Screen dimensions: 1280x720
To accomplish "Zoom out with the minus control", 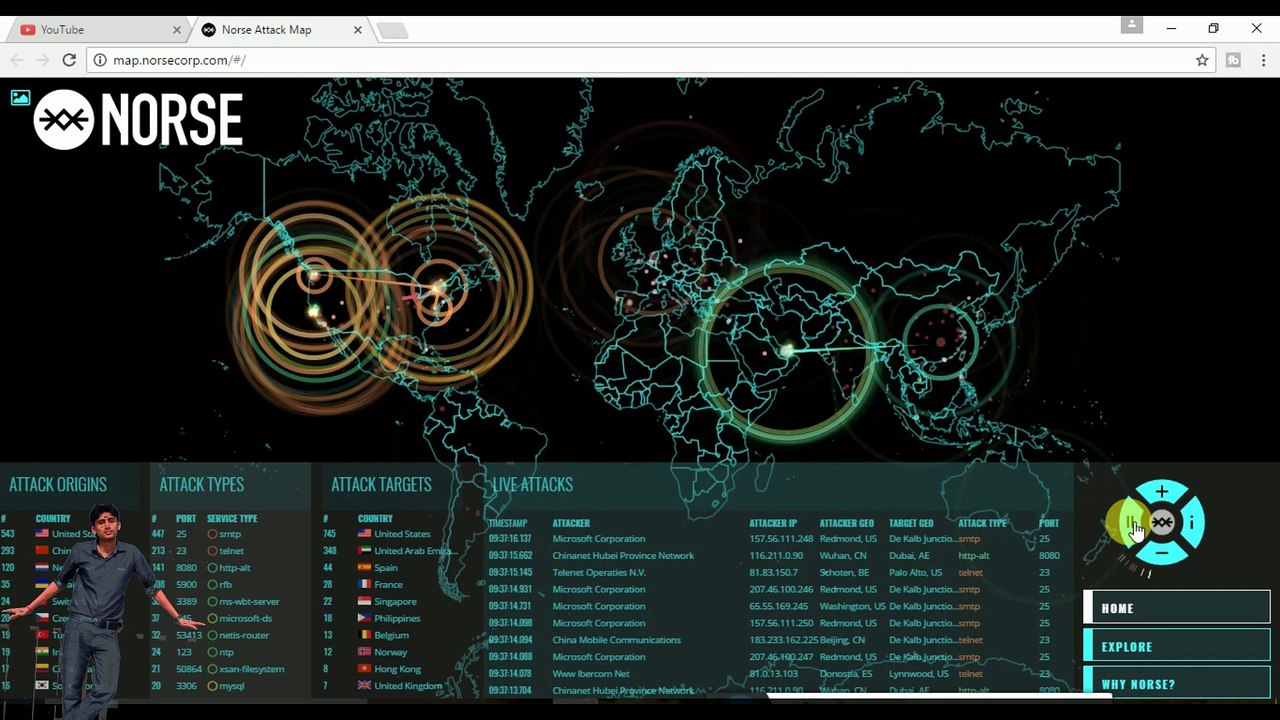I will coord(1161,552).
